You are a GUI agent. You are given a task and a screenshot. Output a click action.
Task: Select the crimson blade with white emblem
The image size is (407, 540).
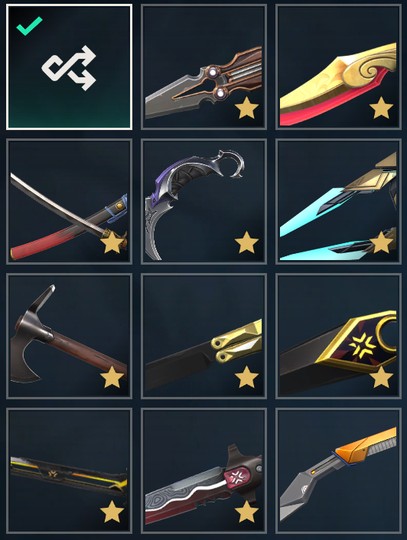(204, 471)
